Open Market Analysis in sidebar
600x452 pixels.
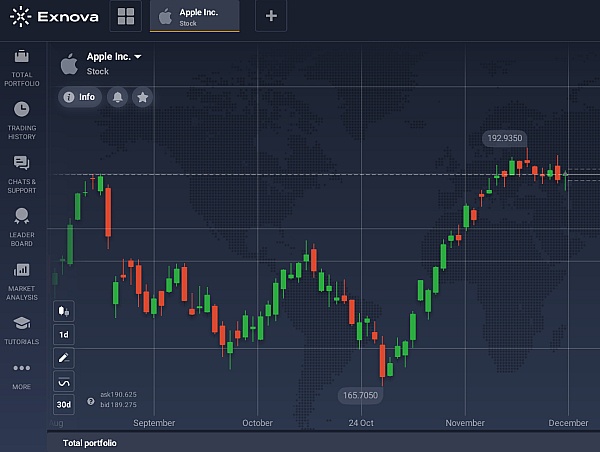22,282
